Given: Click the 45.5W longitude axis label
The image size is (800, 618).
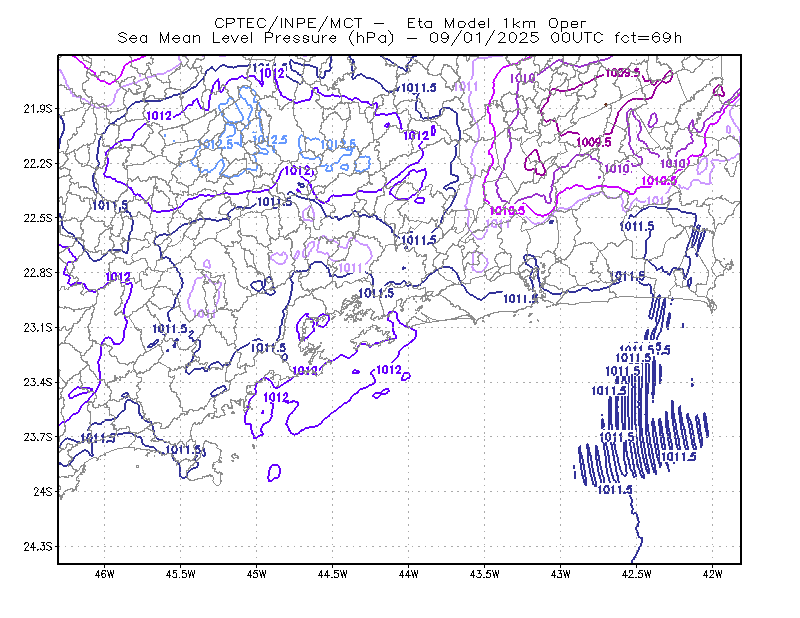Looking at the screenshot, I should coord(181,574).
